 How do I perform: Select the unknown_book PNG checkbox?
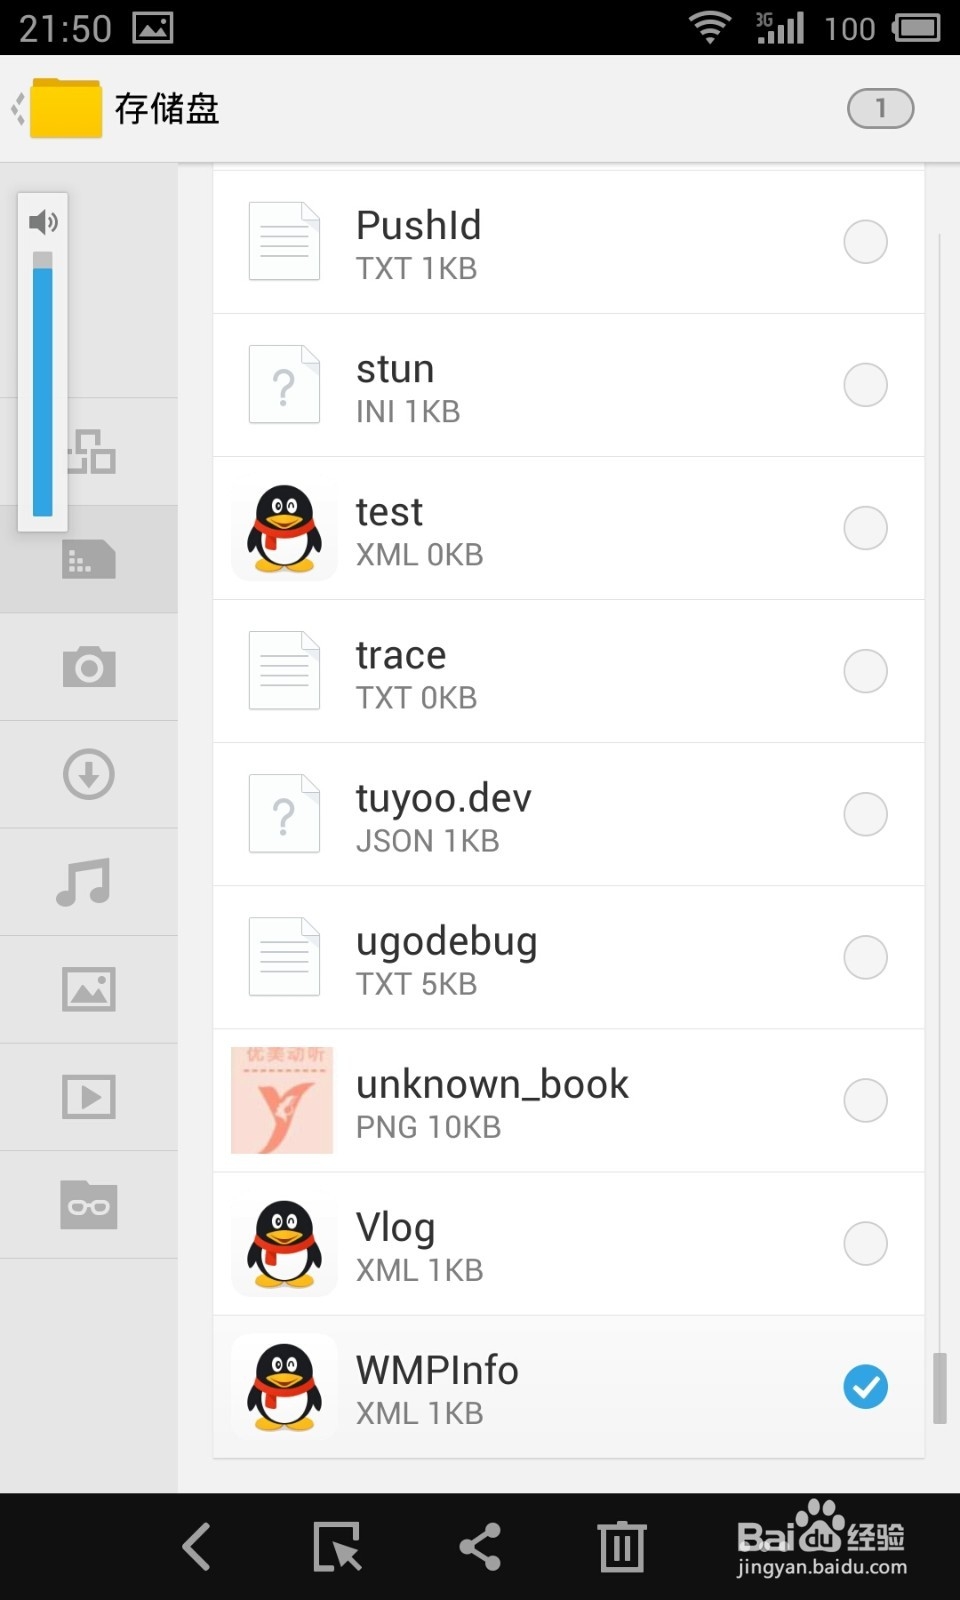(866, 1100)
